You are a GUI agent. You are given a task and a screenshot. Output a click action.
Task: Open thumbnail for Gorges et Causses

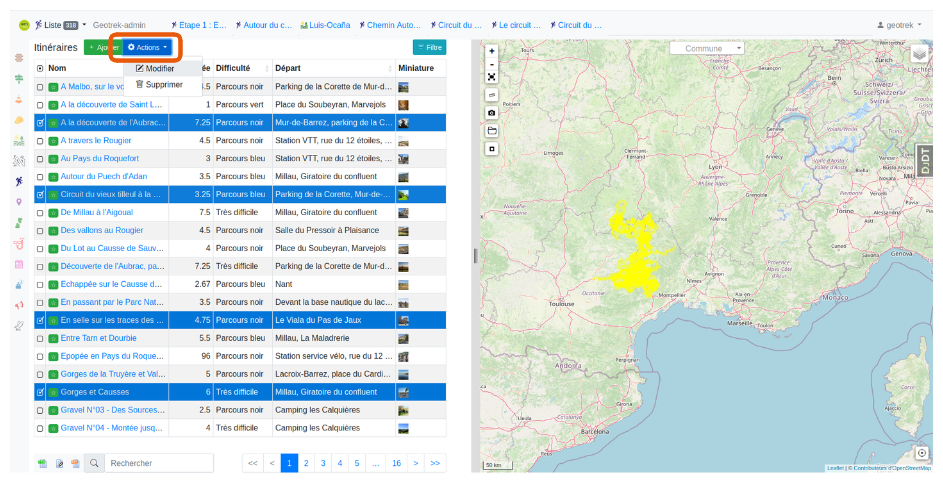coord(404,392)
